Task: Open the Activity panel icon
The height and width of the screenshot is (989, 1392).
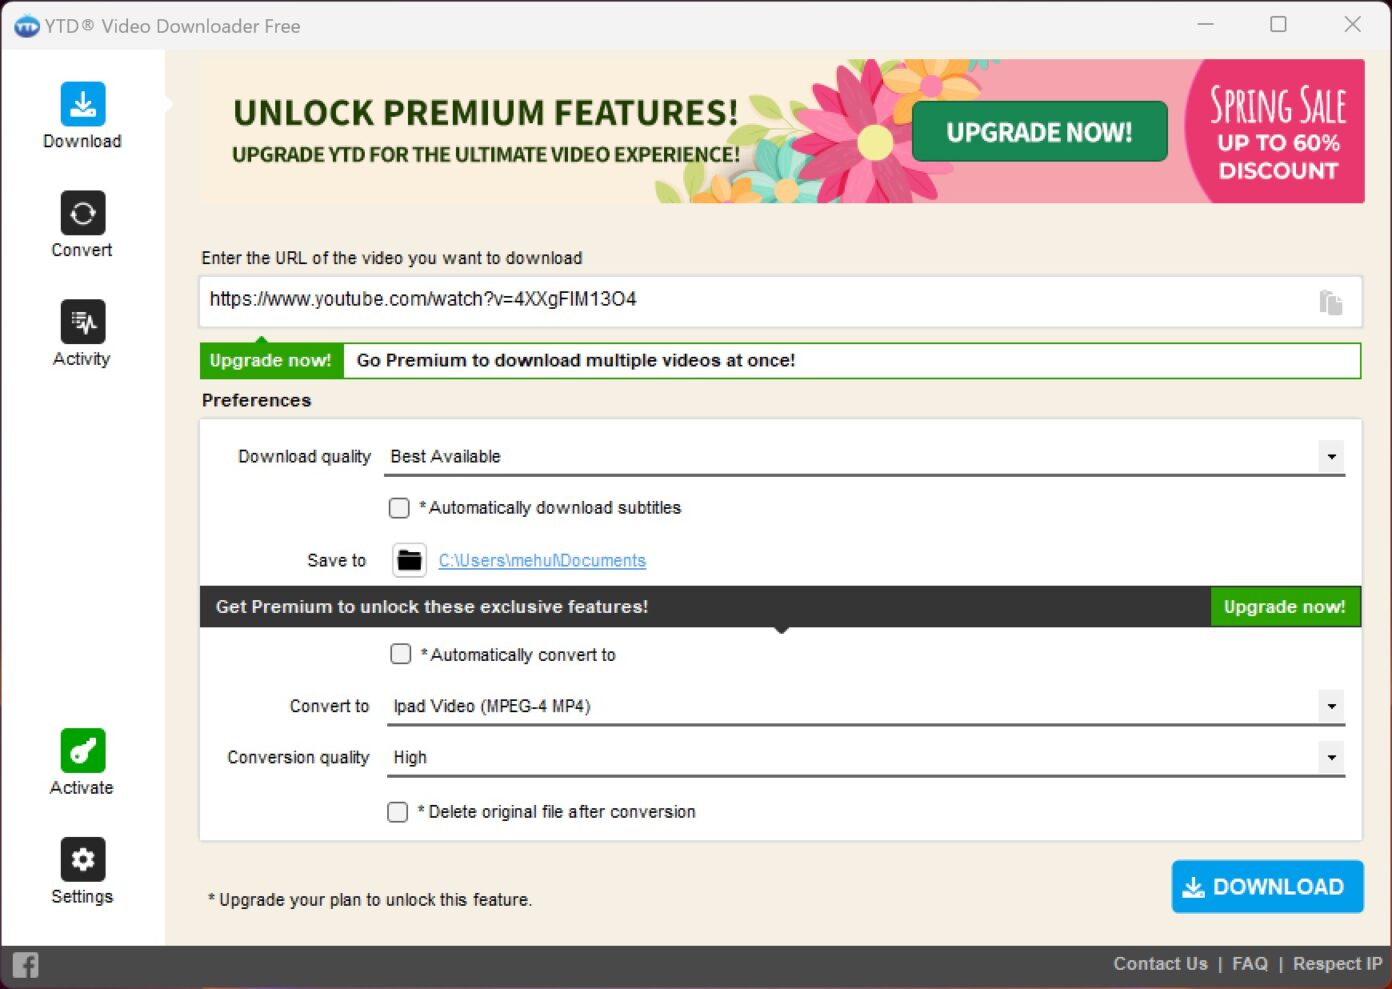Action: tap(82, 322)
